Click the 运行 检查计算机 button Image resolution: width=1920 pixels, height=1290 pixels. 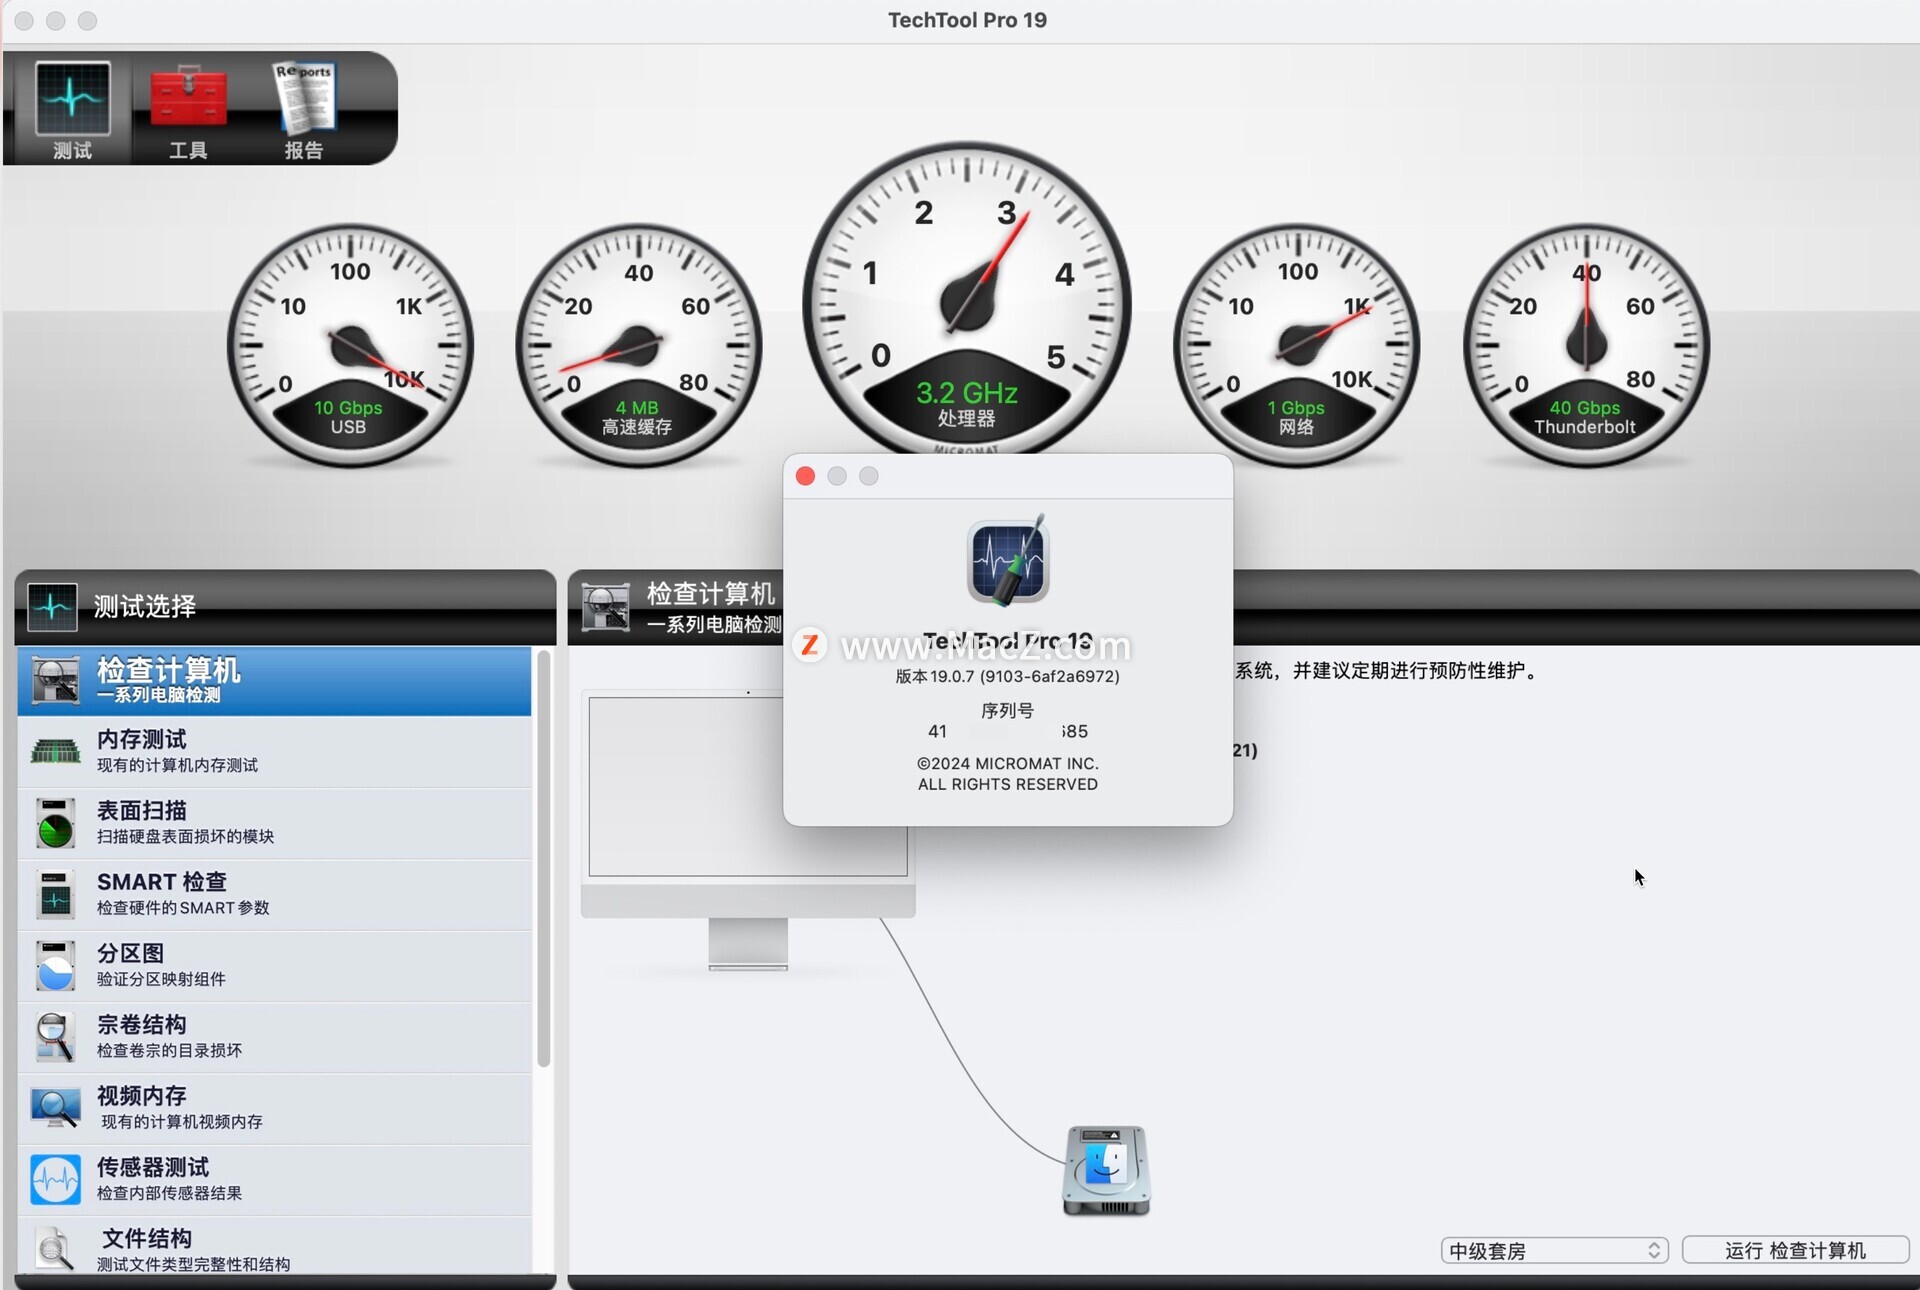pos(1795,1251)
